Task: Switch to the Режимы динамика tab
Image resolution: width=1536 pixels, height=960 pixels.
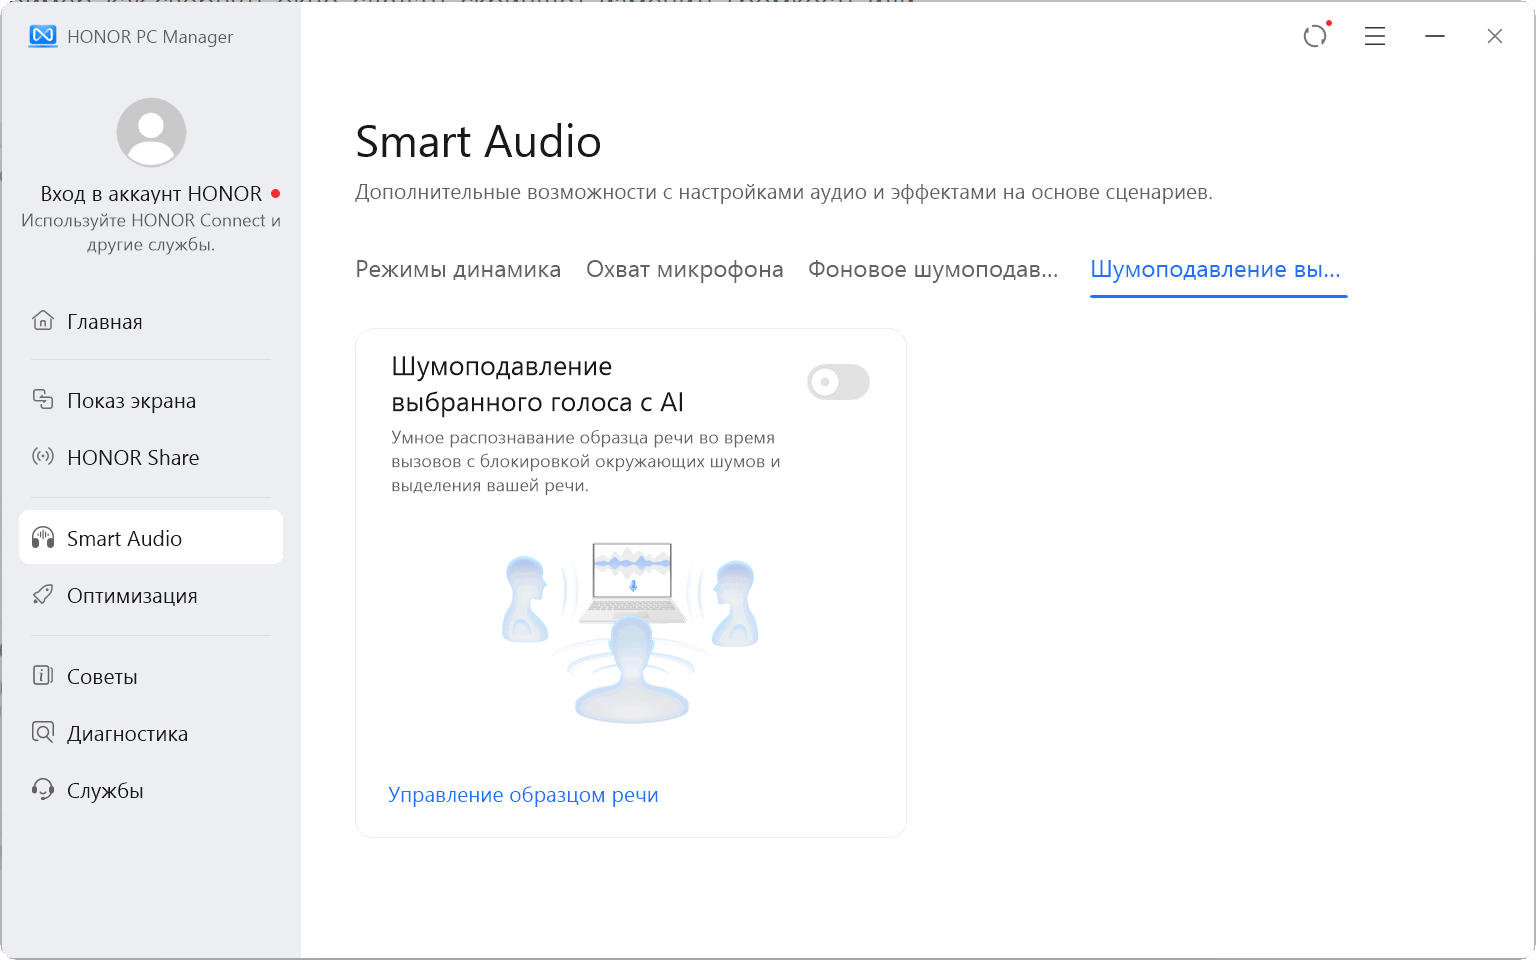Action: (458, 270)
